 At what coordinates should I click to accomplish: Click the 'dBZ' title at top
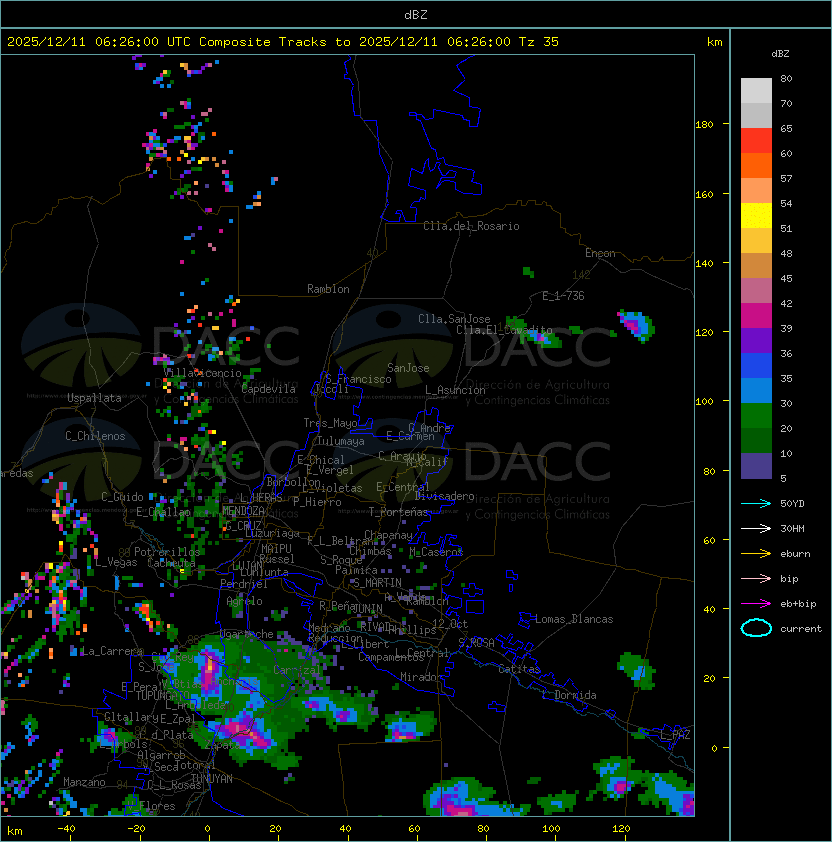click(x=416, y=14)
